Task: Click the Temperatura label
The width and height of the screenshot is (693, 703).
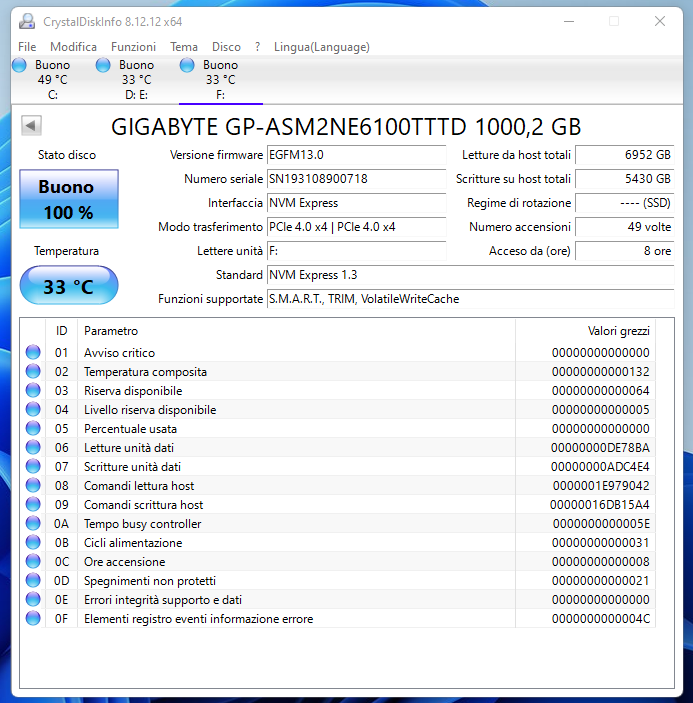Action: tap(66, 251)
